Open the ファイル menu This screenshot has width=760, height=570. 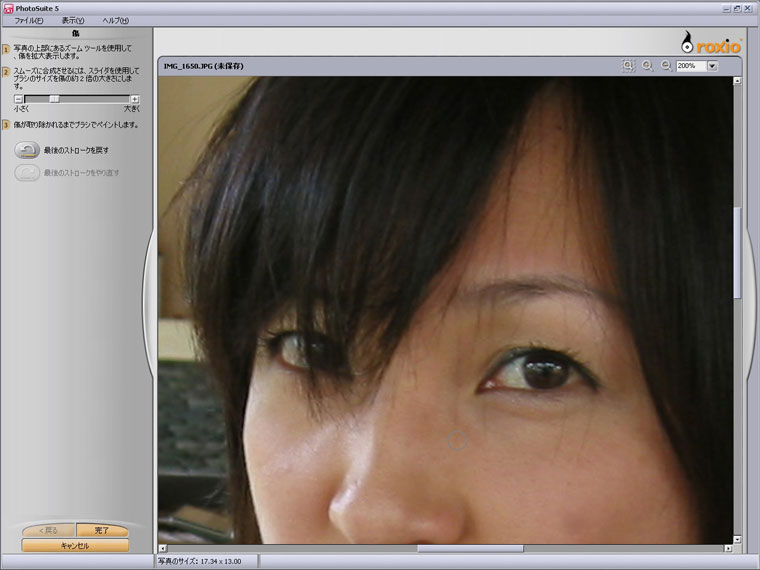[x=29, y=20]
